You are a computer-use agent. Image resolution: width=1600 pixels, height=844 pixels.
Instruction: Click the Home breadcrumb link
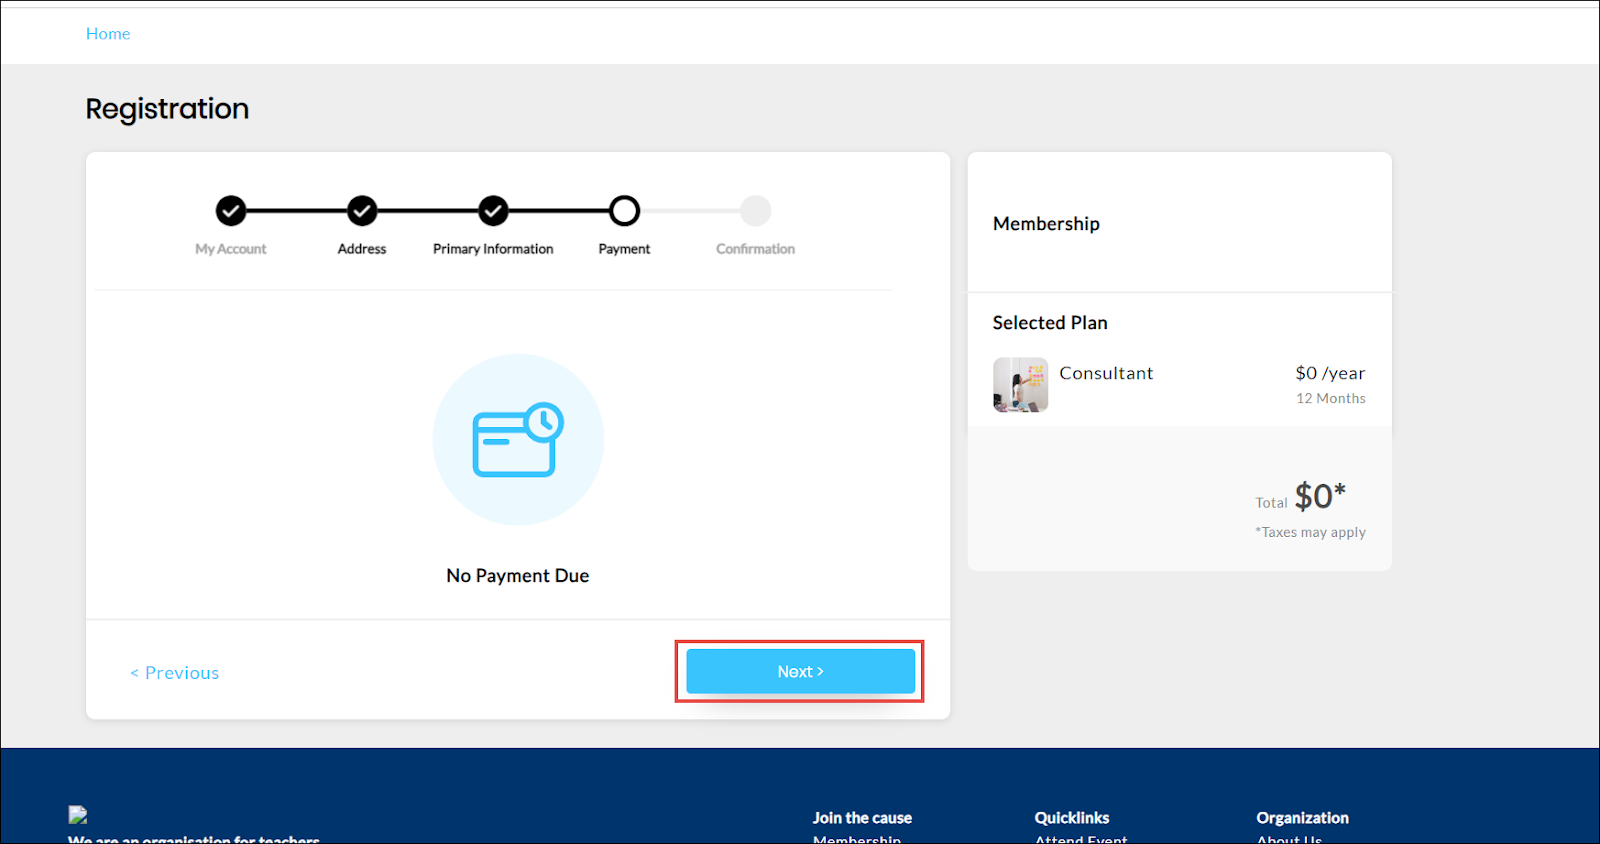click(108, 34)
